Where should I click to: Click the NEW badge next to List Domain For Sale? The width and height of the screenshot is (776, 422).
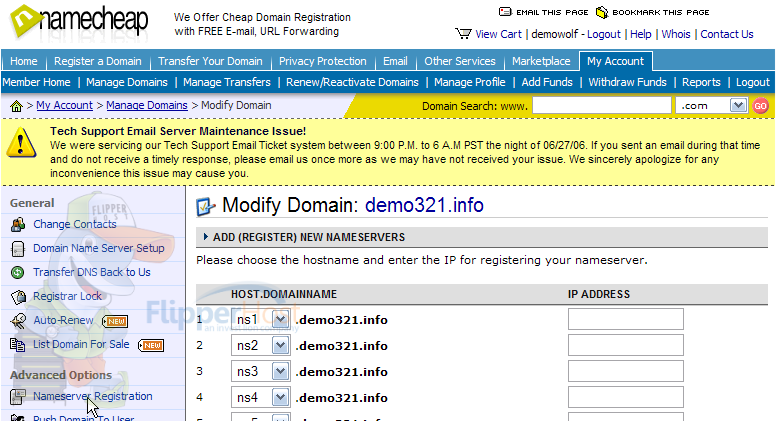pyautogui.click(x=151, y=345)
